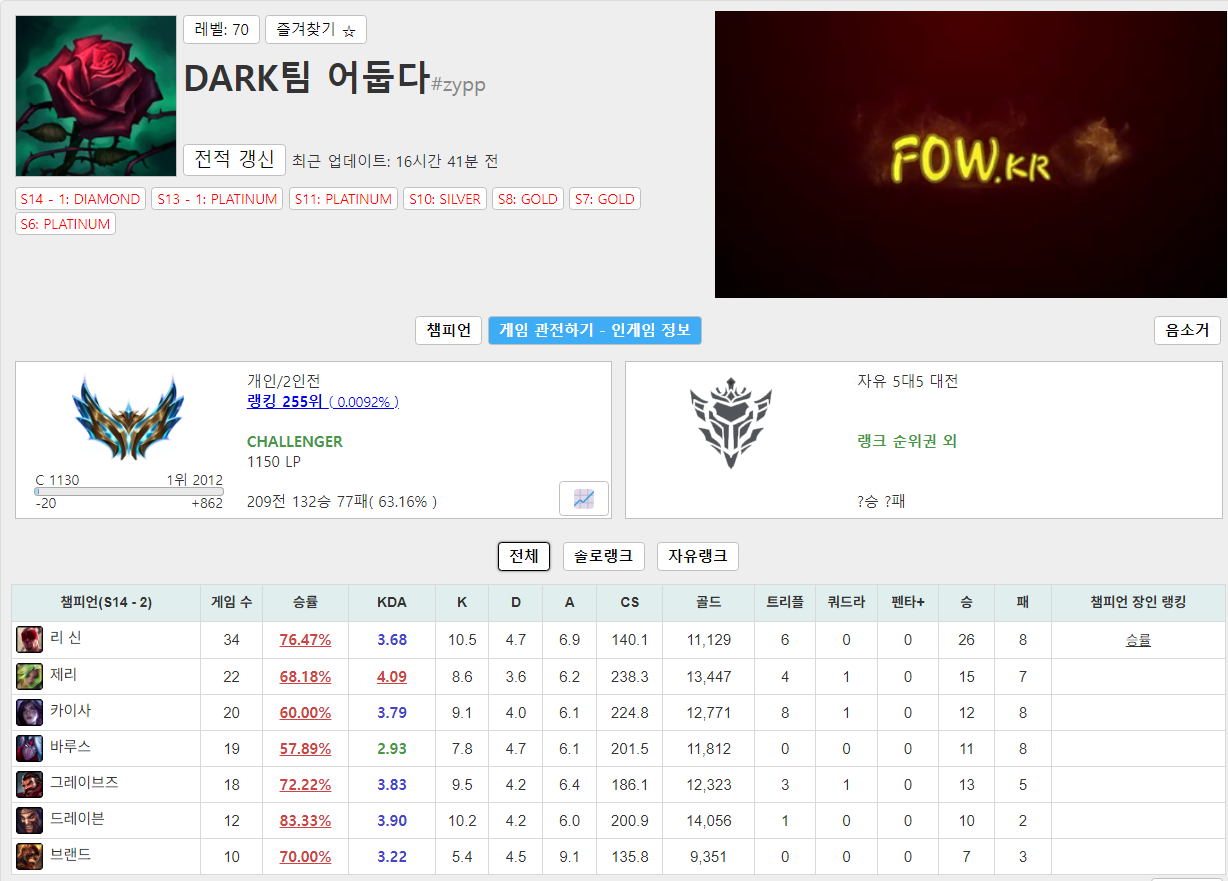1228x881 pixels.
Task: Click 바루스 win rate 57.89%
Action: [305, 748]
